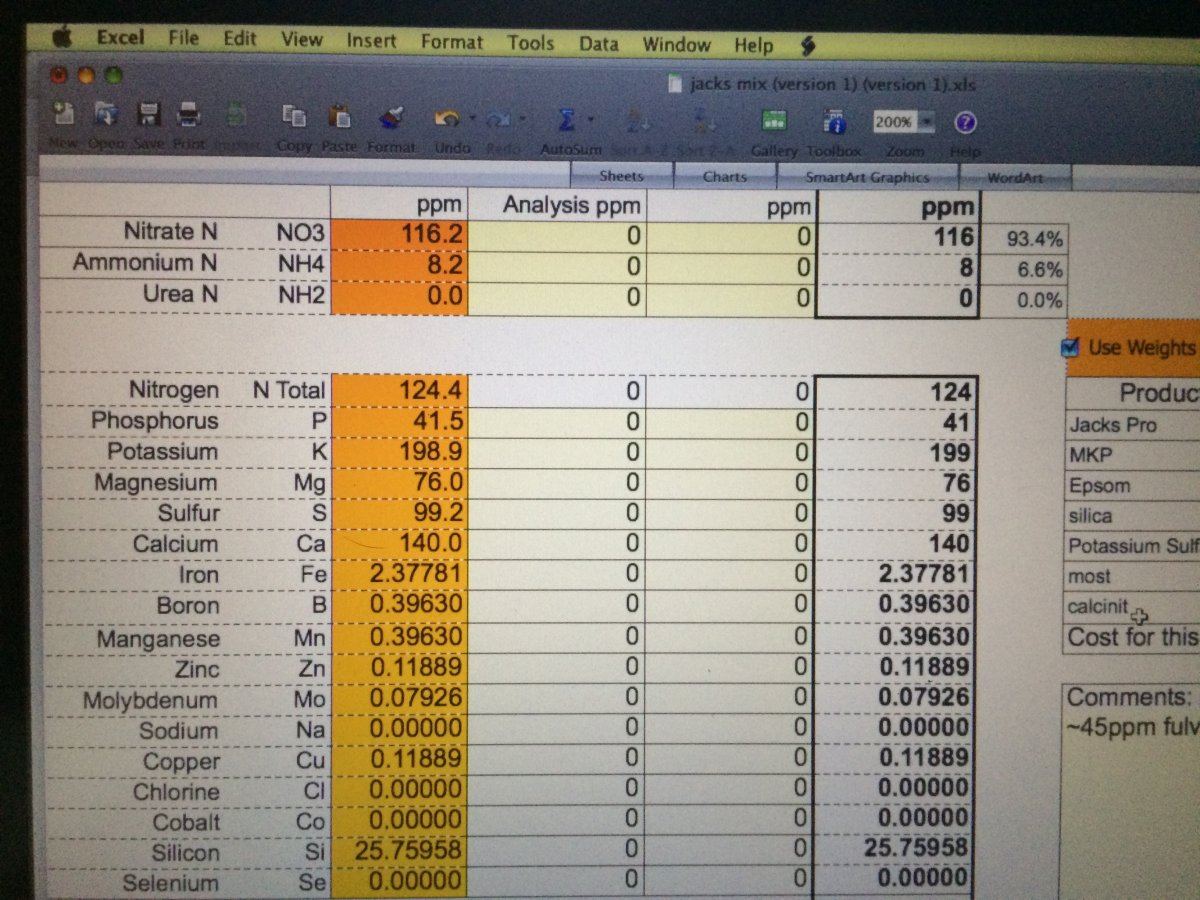Click the Paste toolbar icon
Viewport: 1200px width, 900px height.
pos(340,117)
